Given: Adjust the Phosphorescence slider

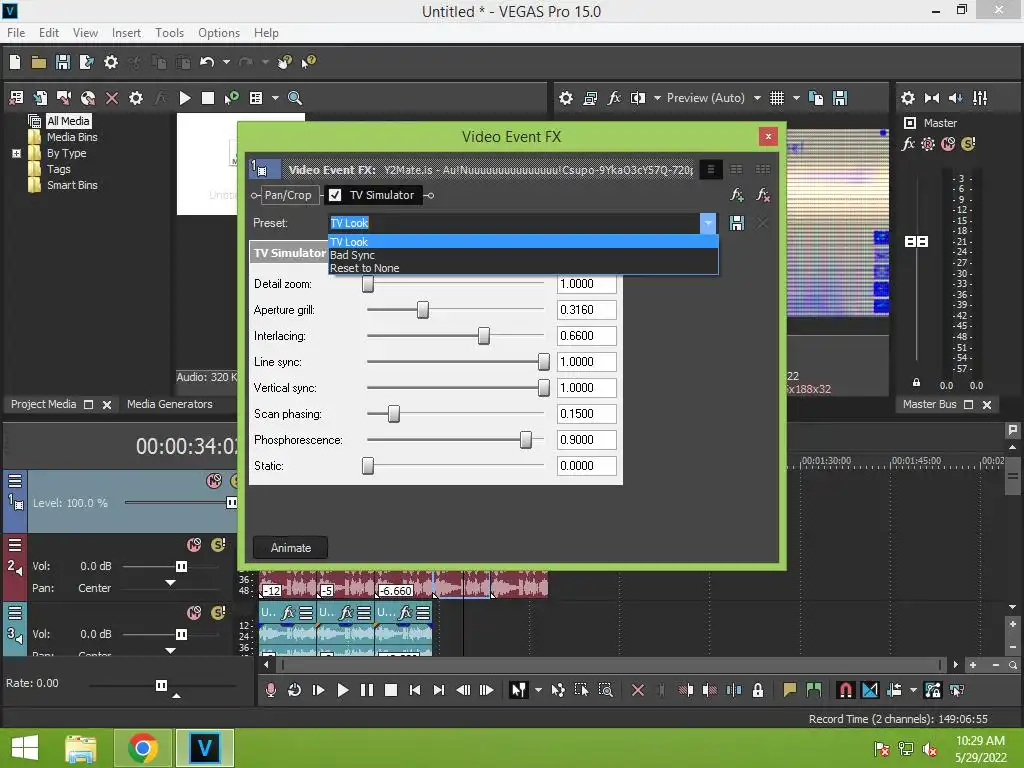Looking at the screenshot, I should pos(526,440).
